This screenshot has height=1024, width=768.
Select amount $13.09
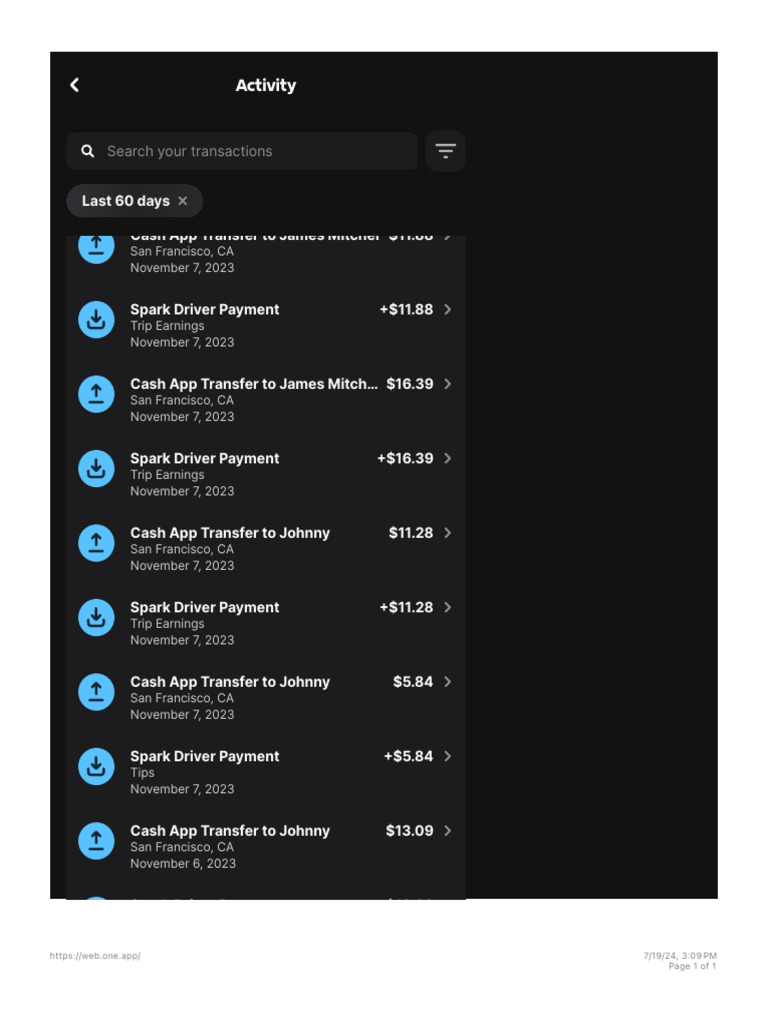[x=409, y=831]
